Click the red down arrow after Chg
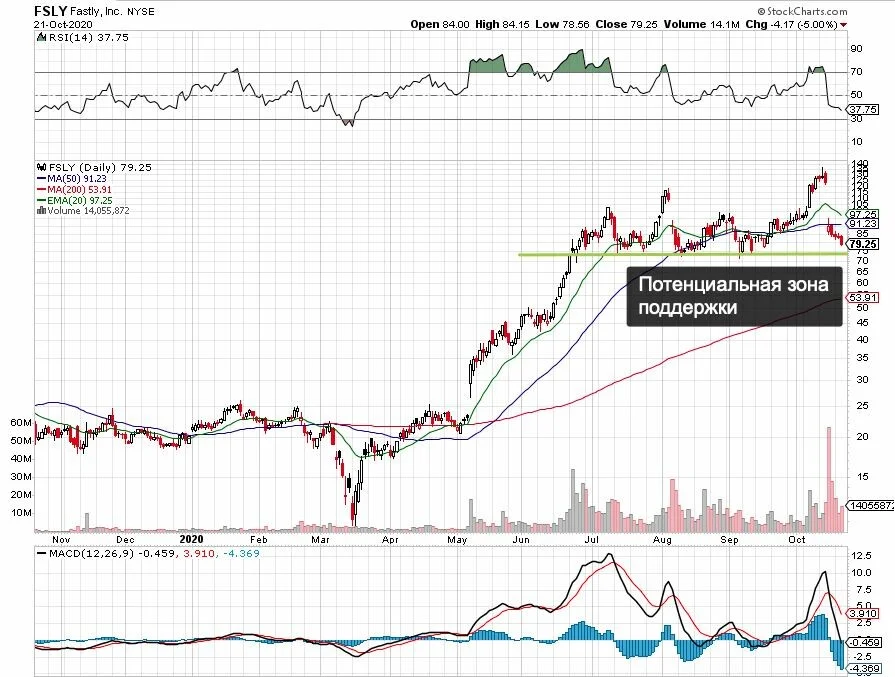 (844, 25)
